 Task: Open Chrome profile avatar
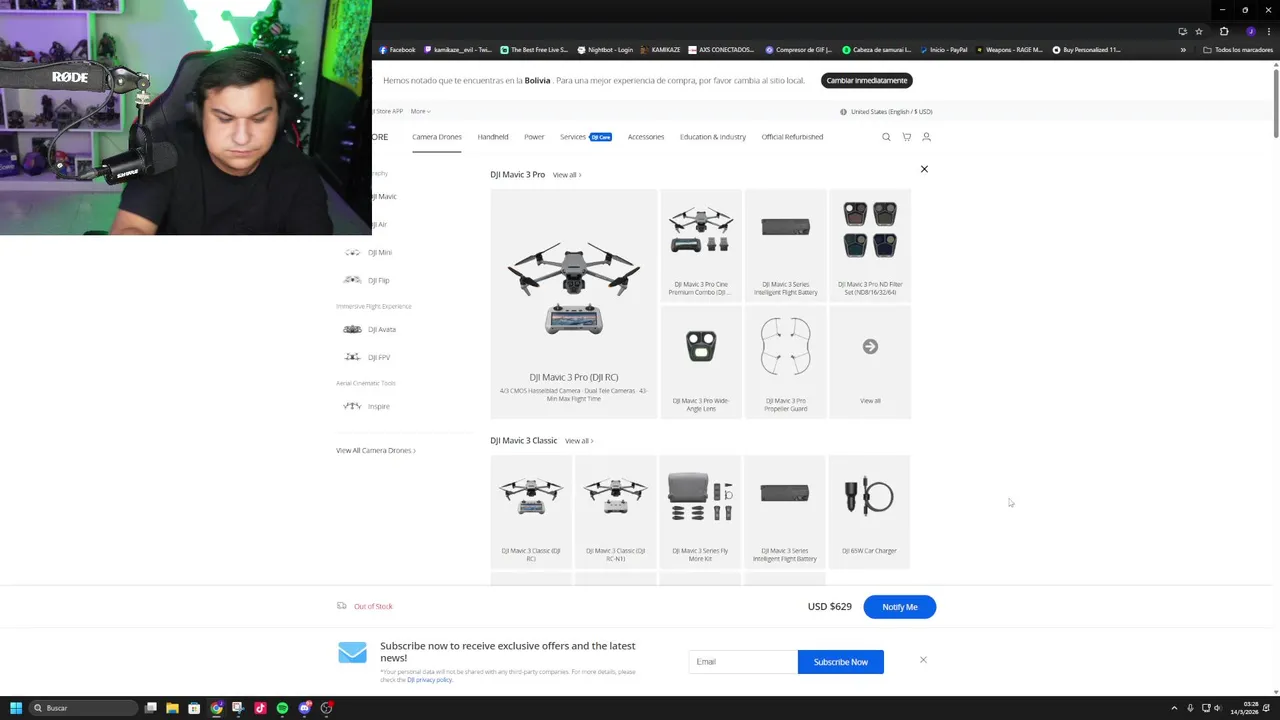pyautogui.click(x=1250, y=31)
